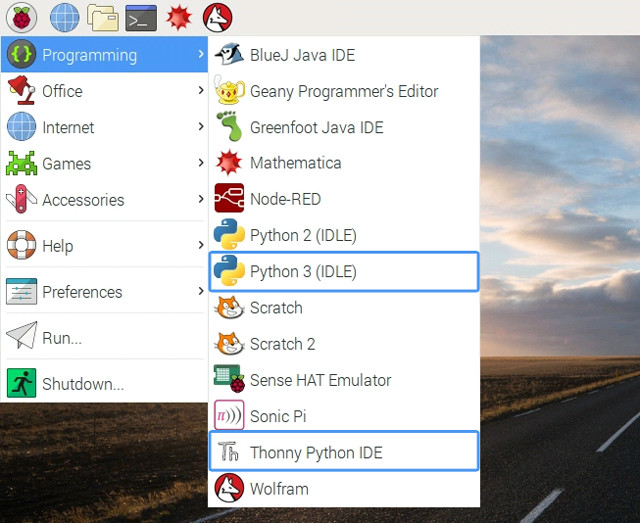Click the Games space invader icon

[21, 163]
